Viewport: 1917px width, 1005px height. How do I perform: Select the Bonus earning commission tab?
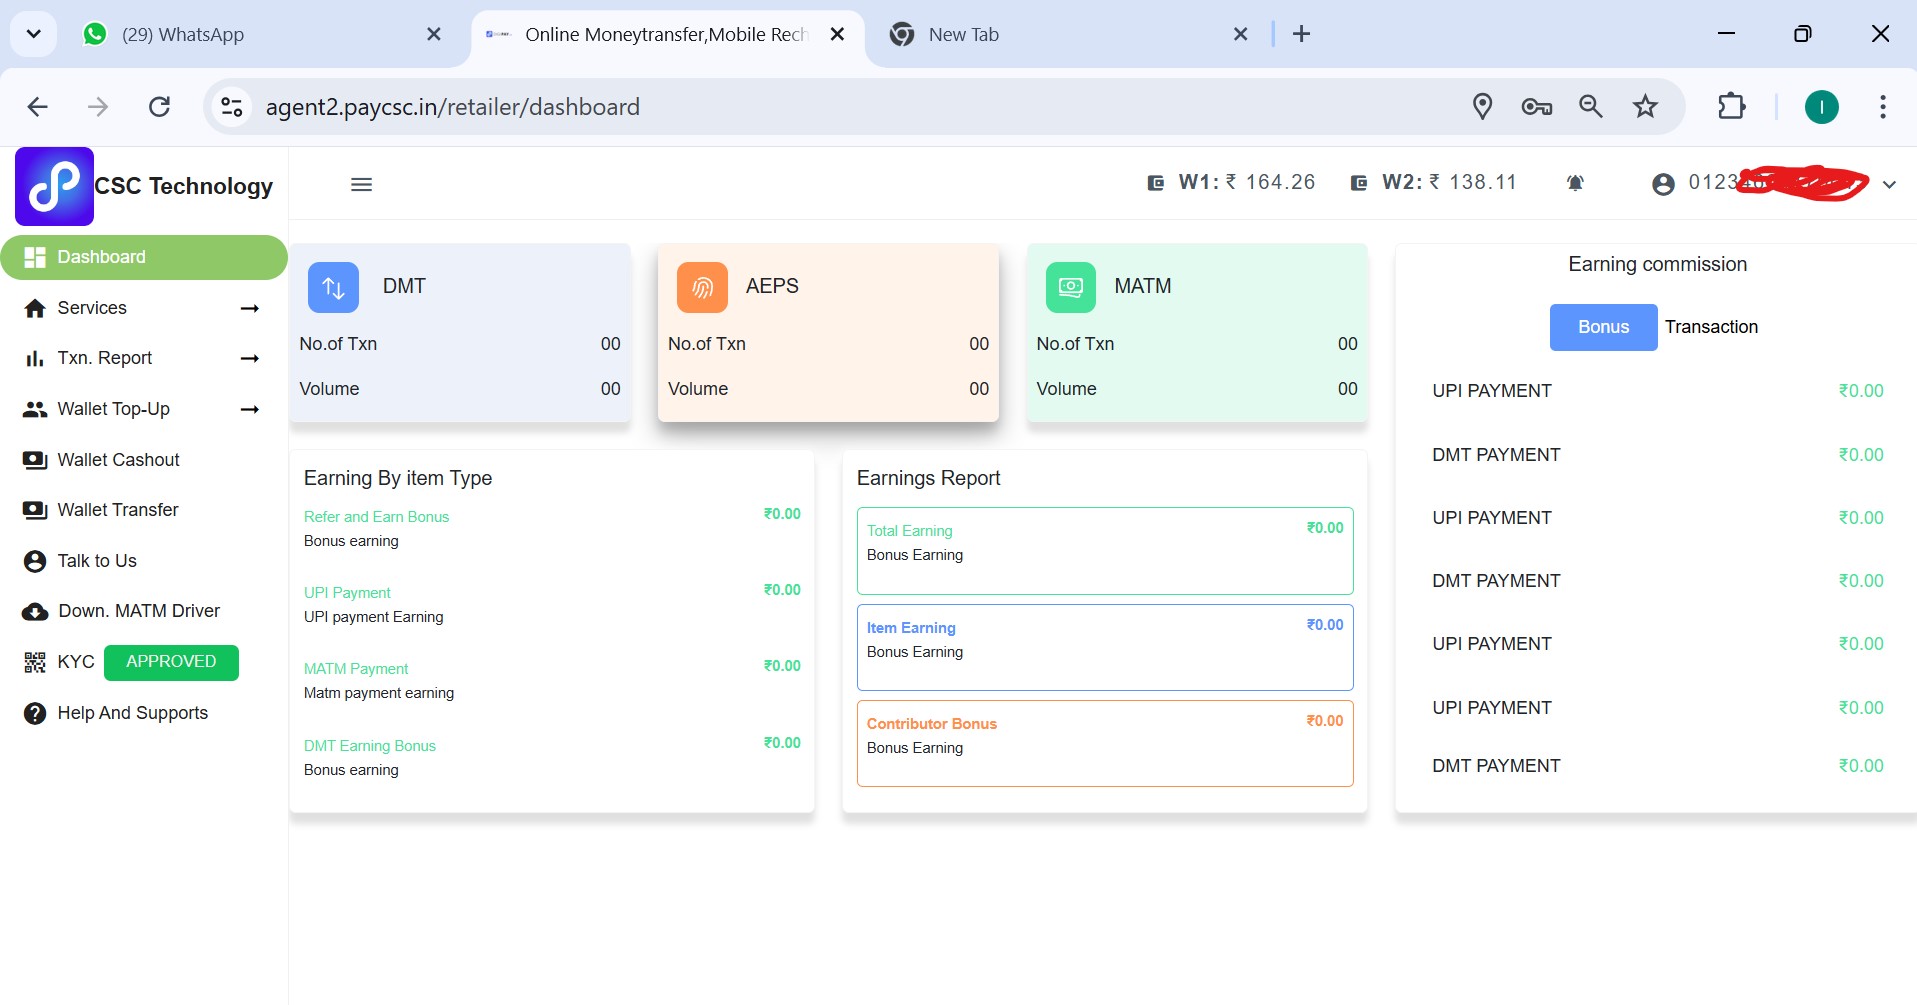1603,327
